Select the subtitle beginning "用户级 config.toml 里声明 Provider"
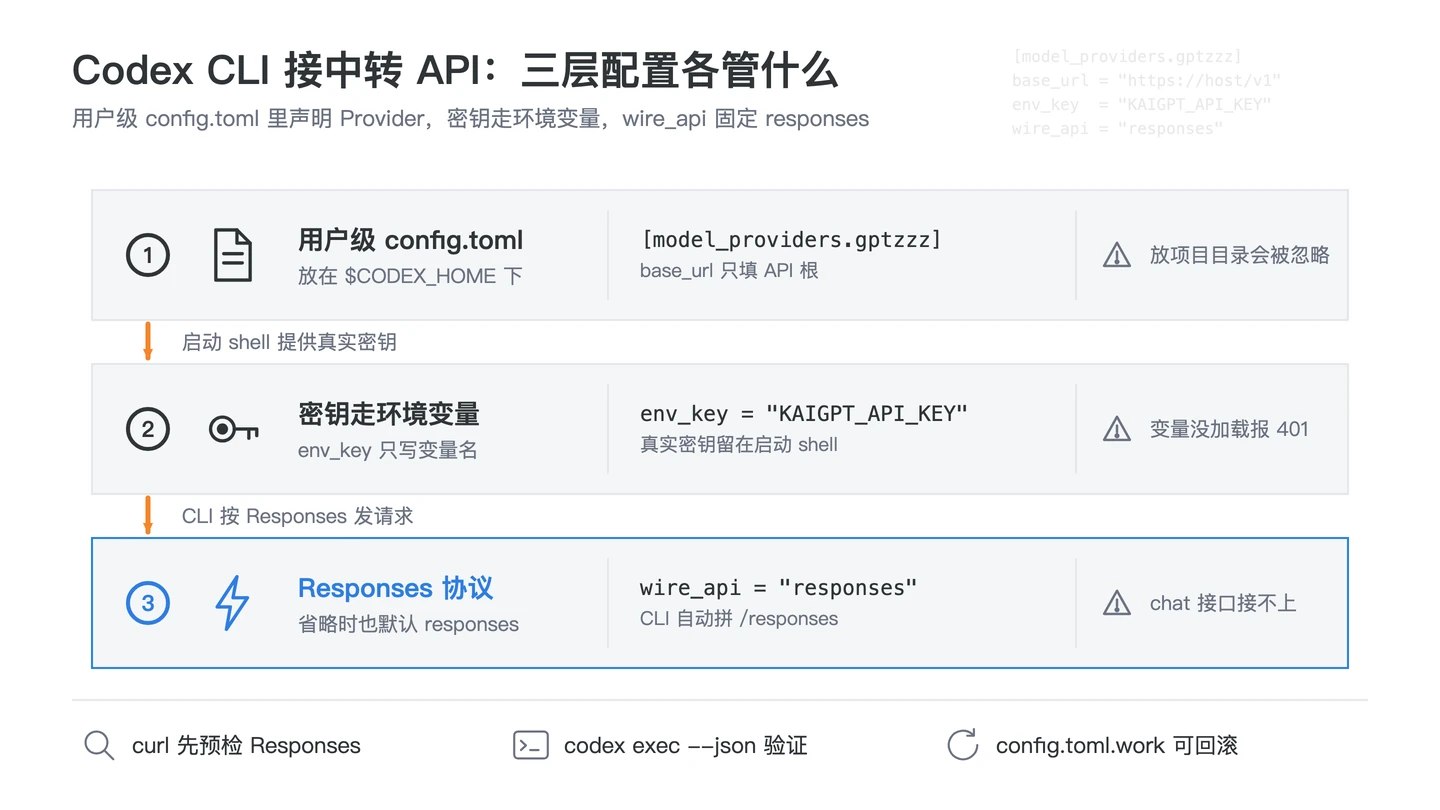 click(471, 119)
